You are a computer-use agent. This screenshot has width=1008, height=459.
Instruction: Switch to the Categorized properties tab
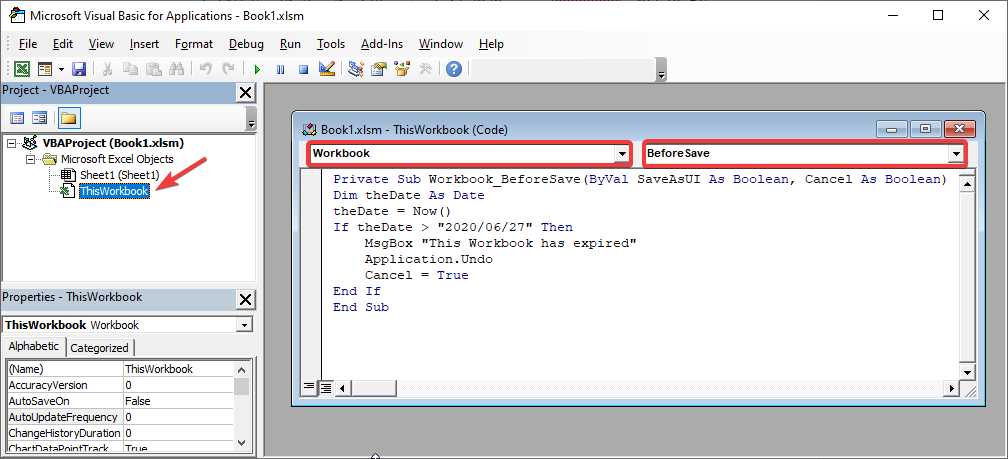pyautogui.click(x=100, y=348)
